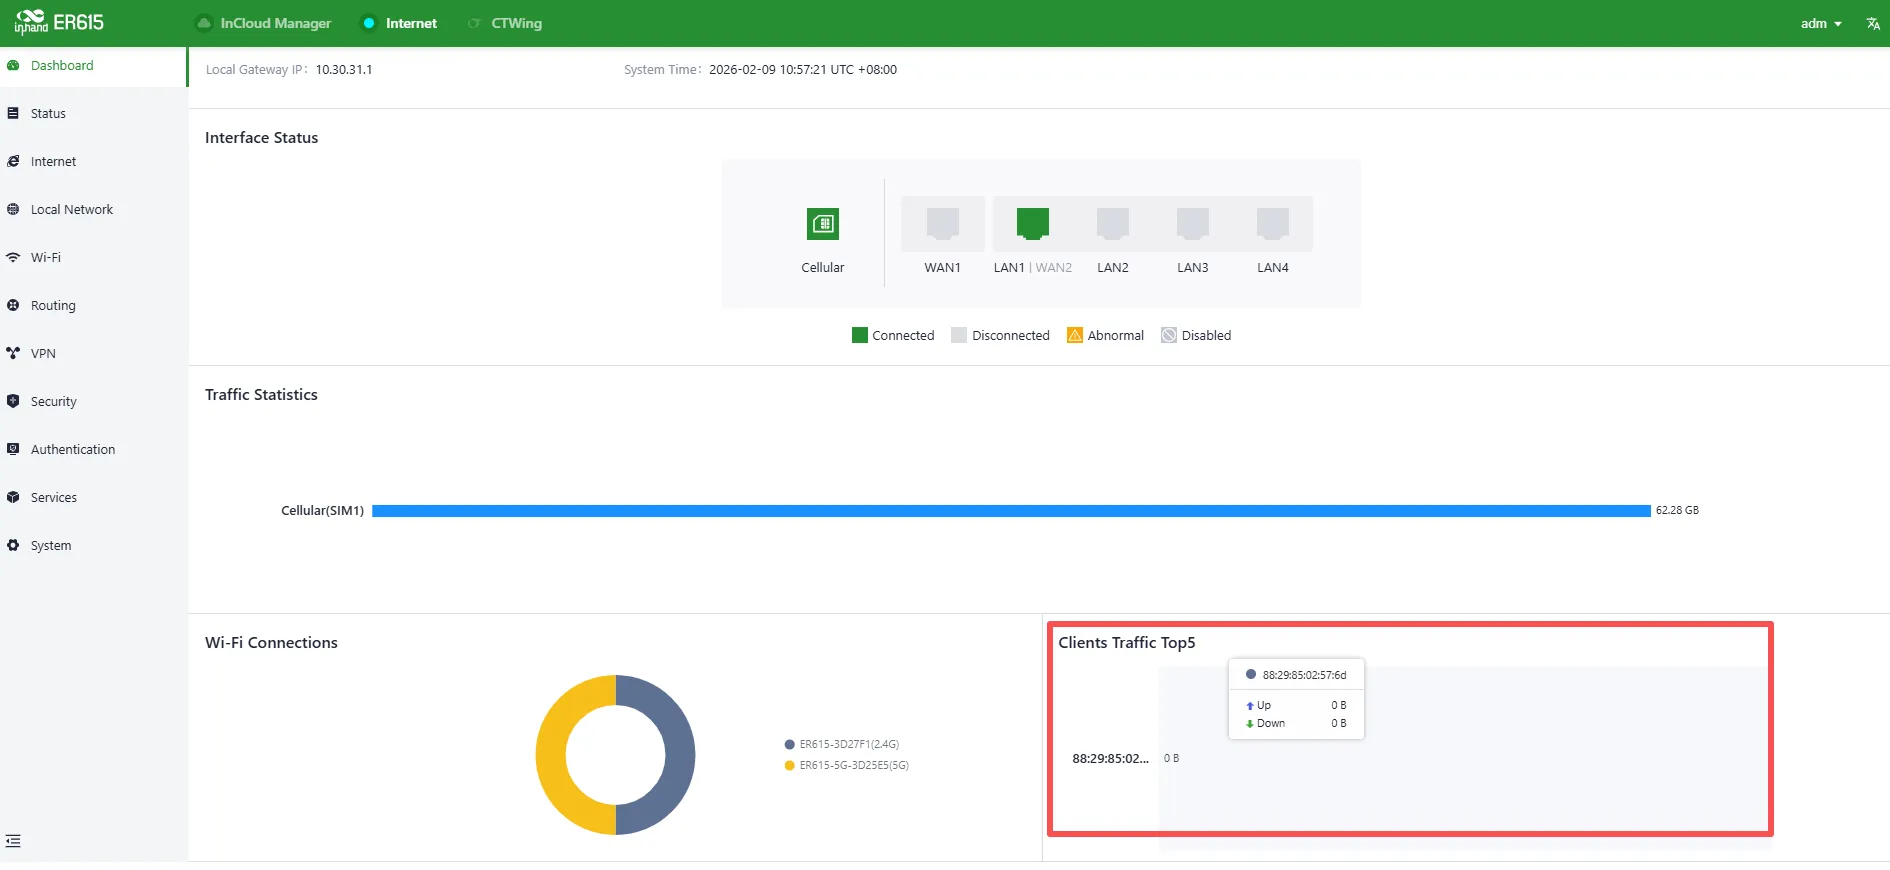
Task: Click the Security shield sidebar icon
Action: pyautogui.click(x=13, y=401)
